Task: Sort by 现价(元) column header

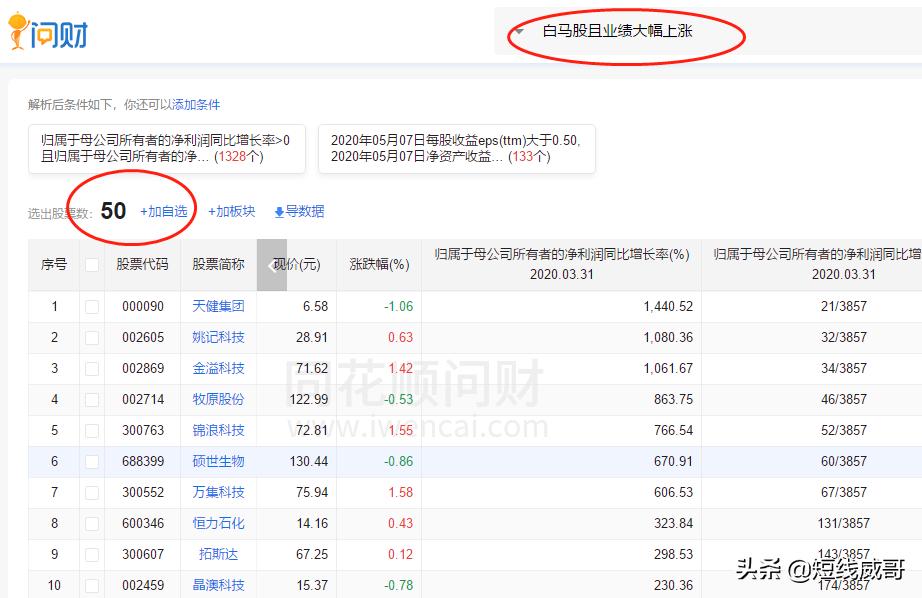Action: pos(297,265)
